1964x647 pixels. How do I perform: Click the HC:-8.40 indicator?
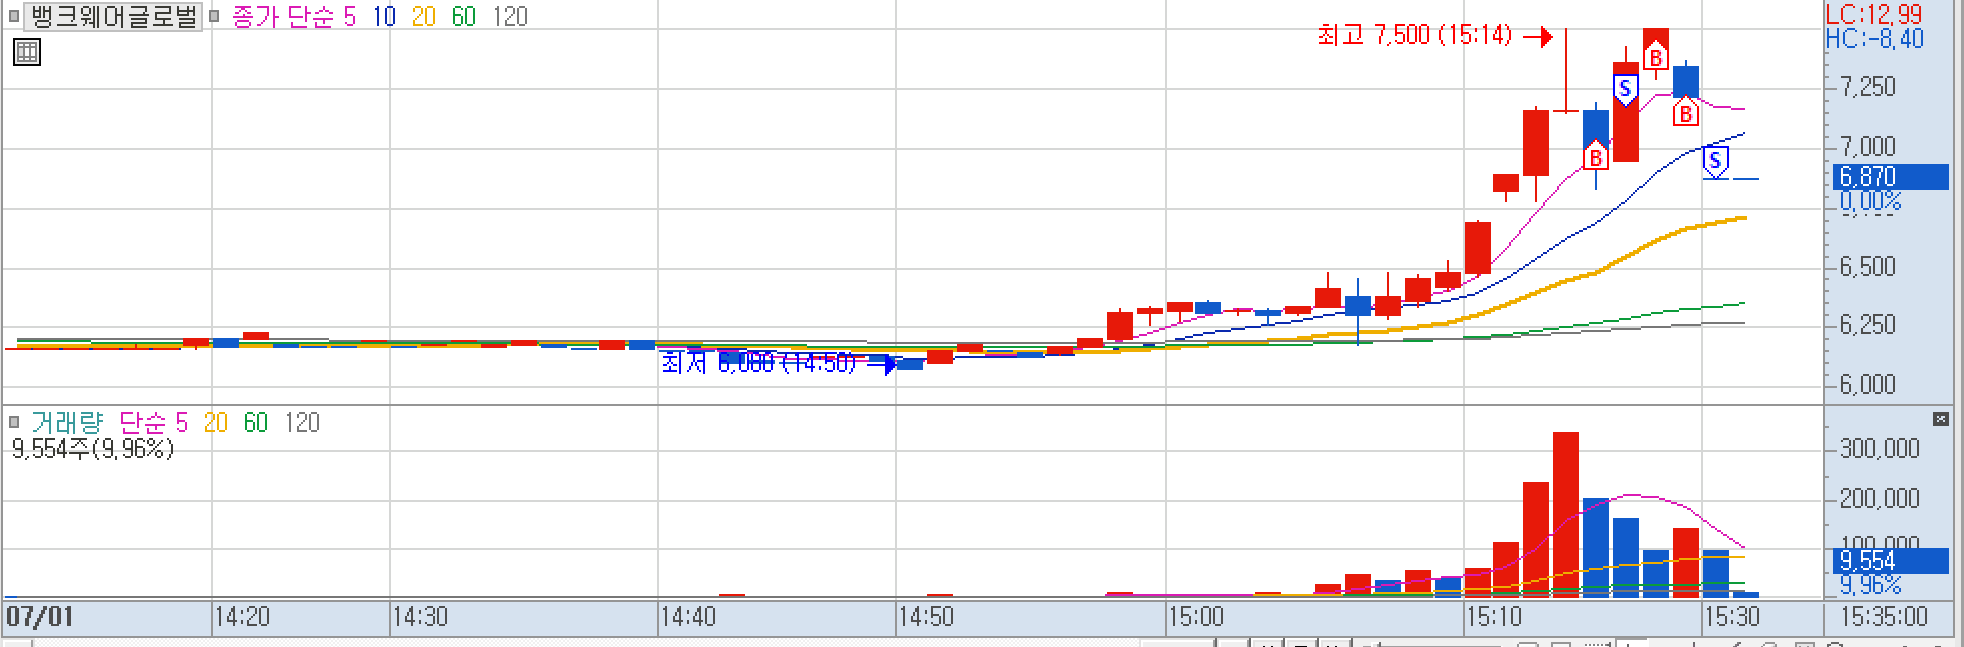pyautogui.click(x=1875, y=39)
